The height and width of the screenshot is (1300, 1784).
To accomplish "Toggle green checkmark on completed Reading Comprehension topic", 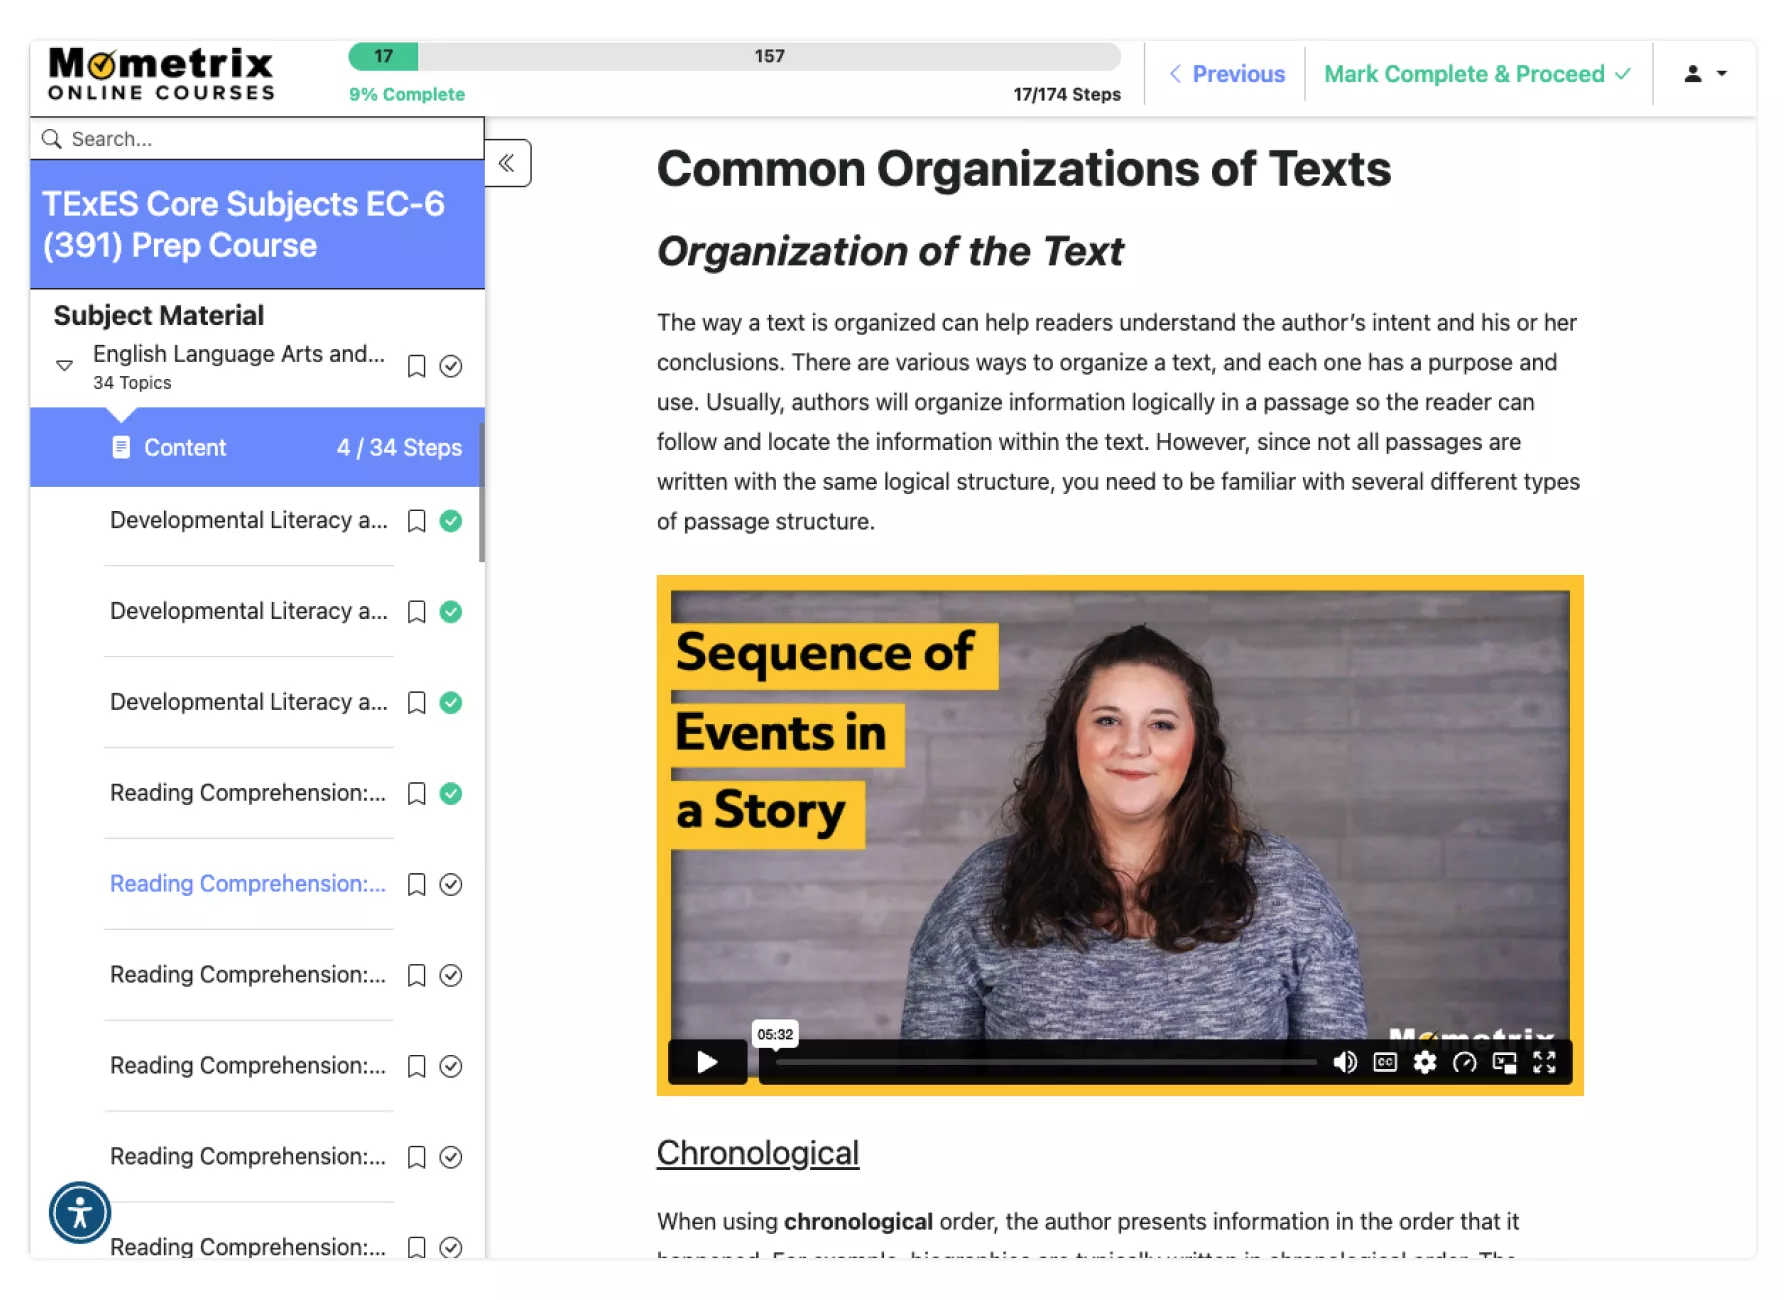I will click(x=451, y=794).
